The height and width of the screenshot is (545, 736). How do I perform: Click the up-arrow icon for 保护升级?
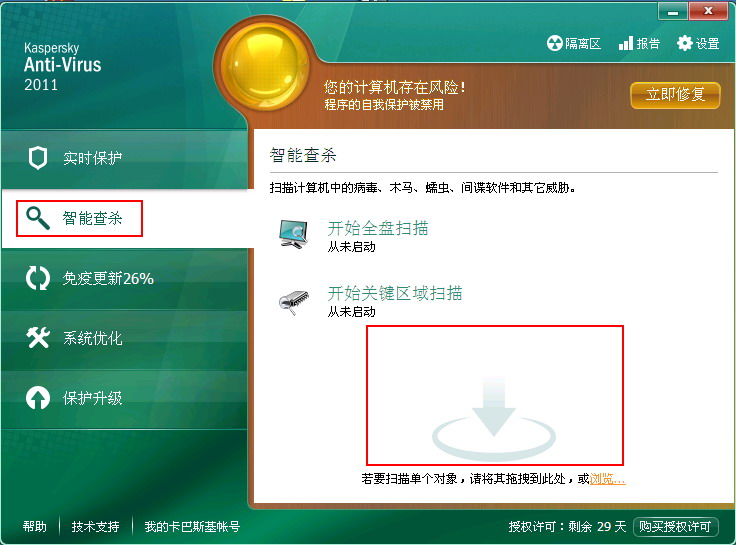click(38, 398)
